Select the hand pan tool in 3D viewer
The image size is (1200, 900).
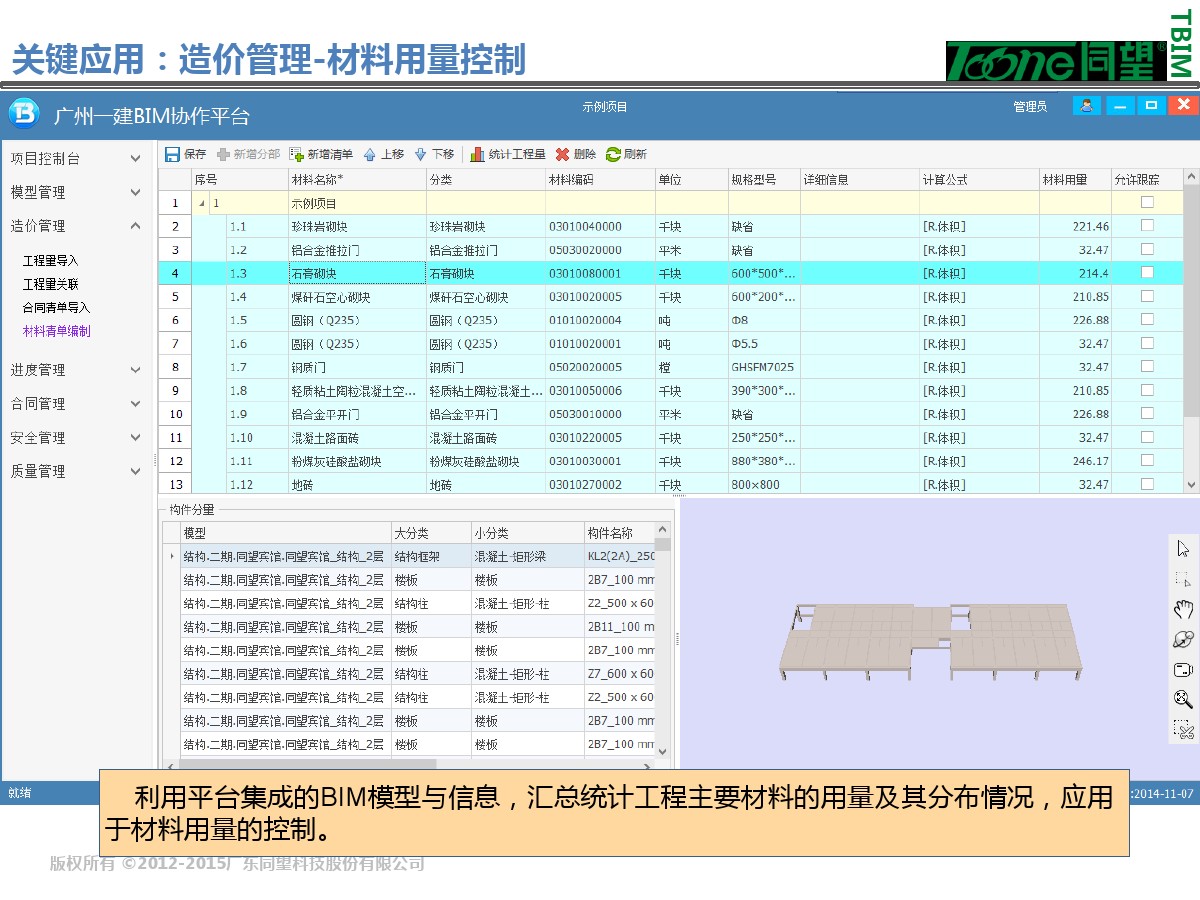[x=1183, y=609]
